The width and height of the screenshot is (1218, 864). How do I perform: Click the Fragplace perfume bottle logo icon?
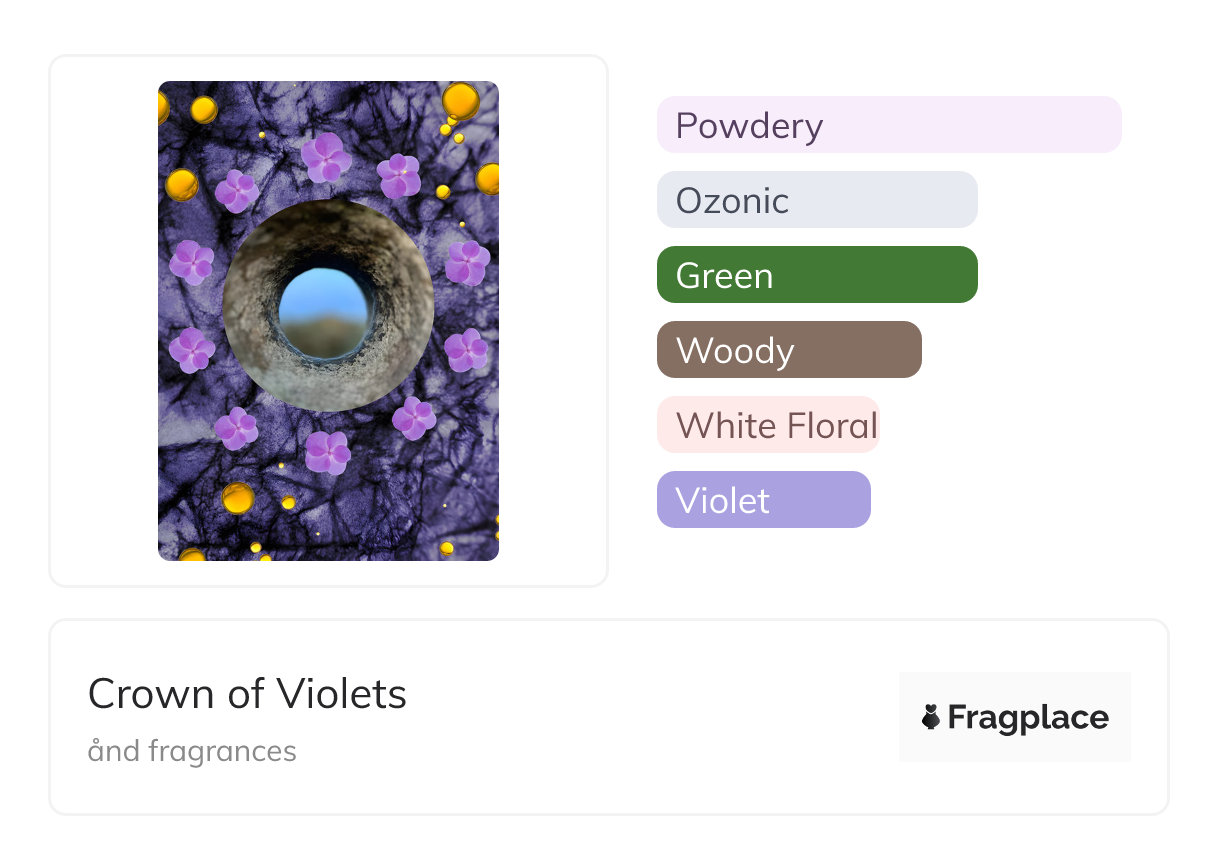coord(931,717)
